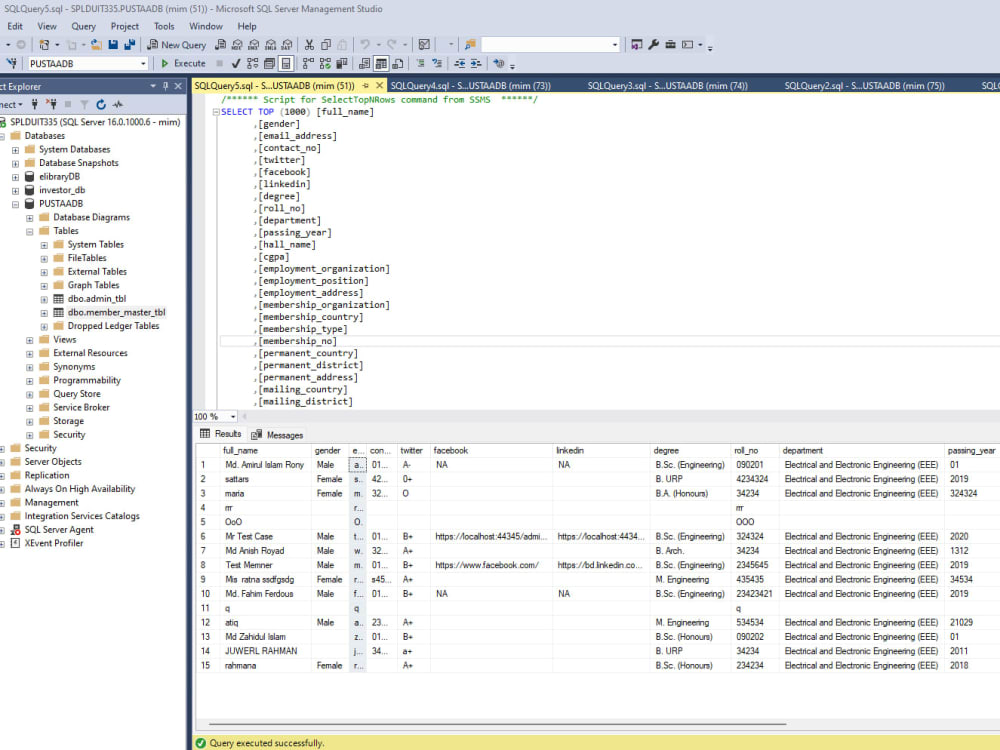1000x750 pixels.
Task: Select Results to File mode
Action: point(398,63)
